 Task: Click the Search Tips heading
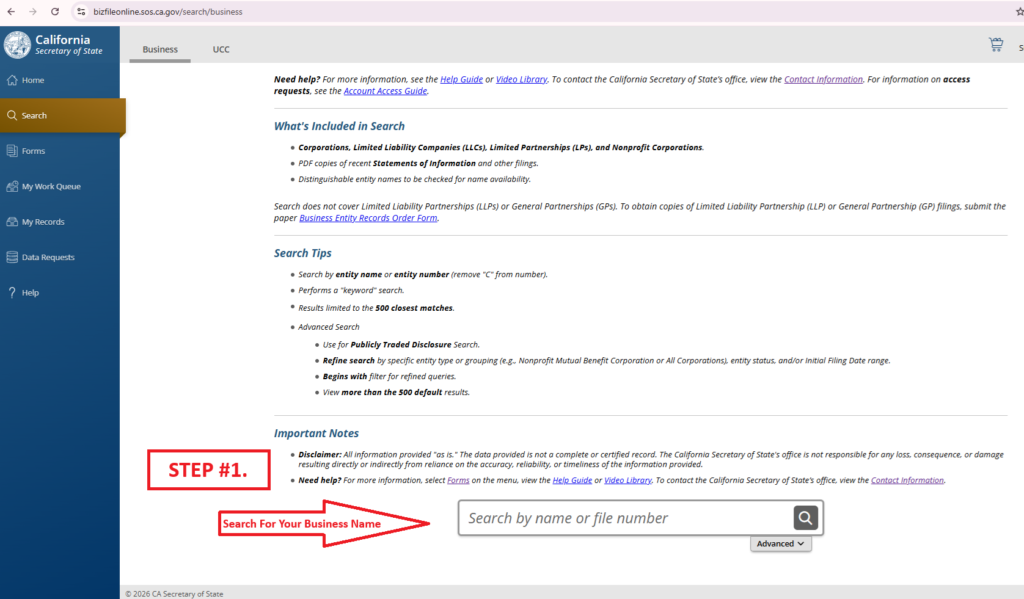coord(302,253)
